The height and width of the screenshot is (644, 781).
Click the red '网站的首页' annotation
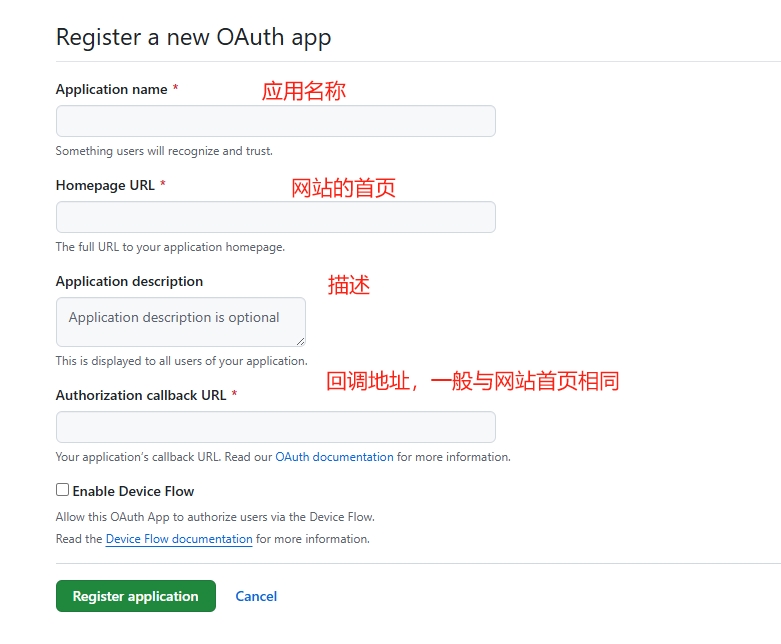point(343,188)
